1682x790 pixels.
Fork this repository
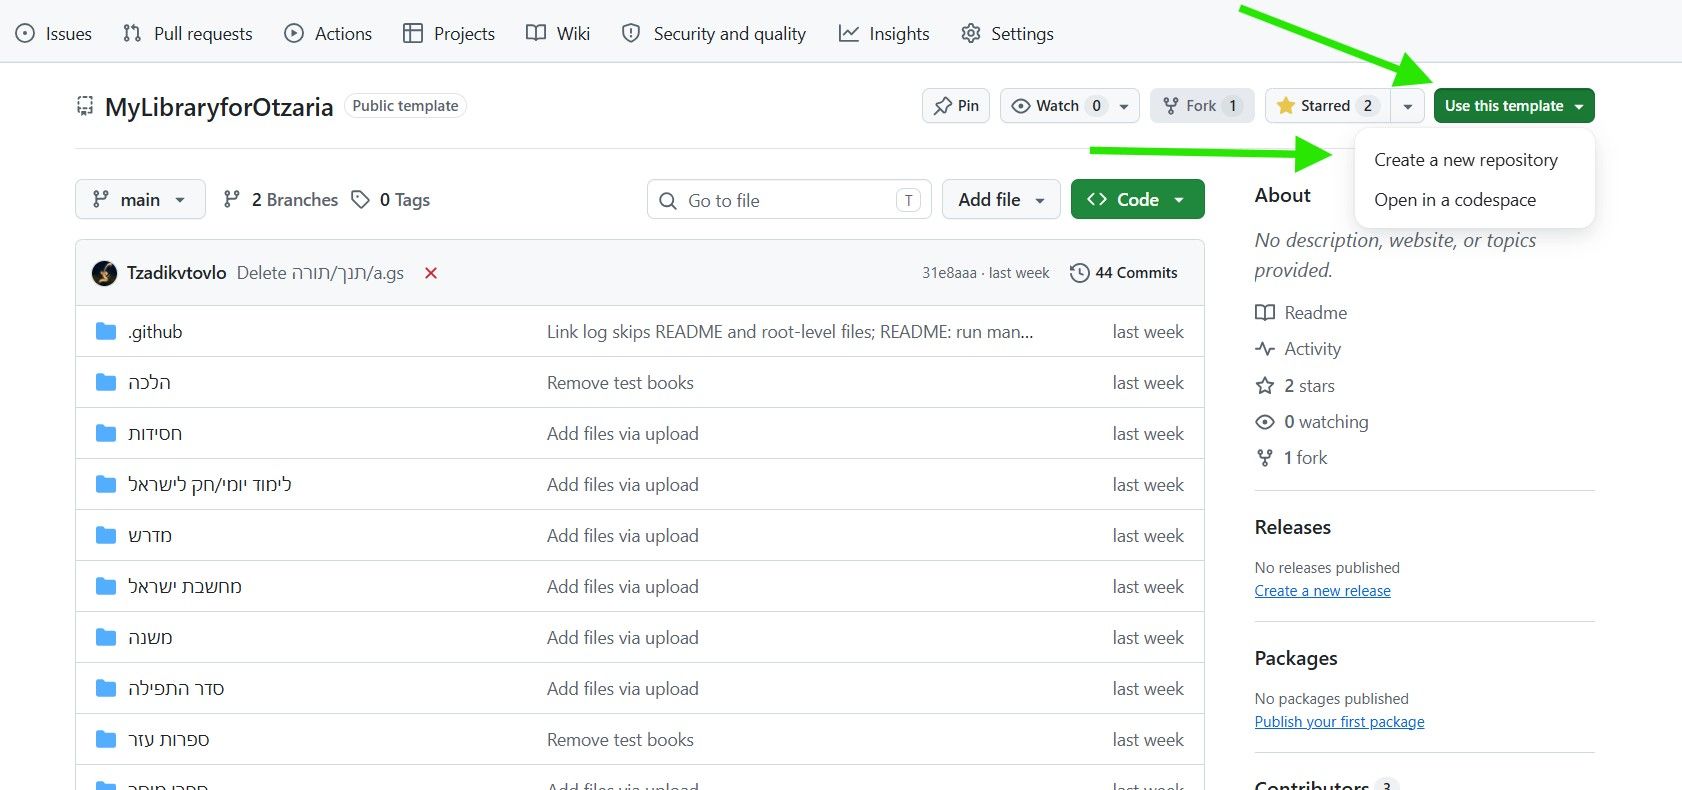(x=1202, y=106)
